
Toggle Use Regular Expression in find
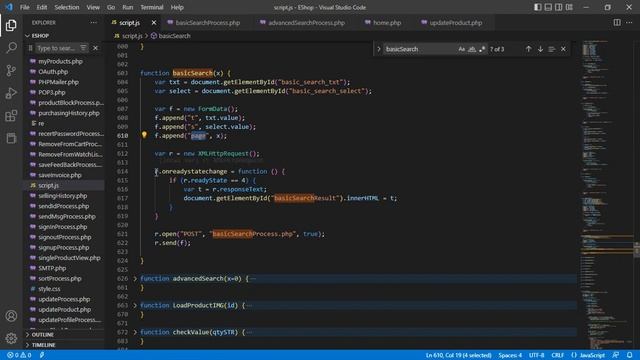[x=482, y=49]
